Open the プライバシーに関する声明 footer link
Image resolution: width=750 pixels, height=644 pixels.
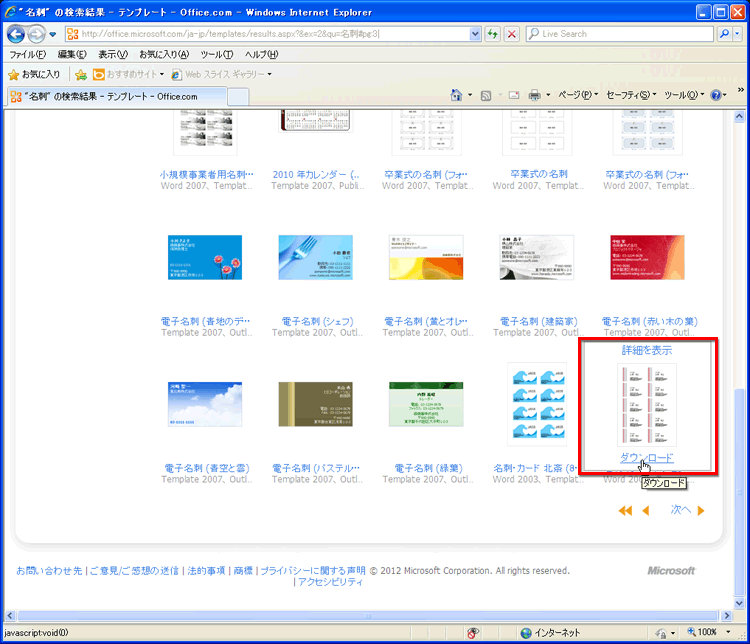(x=313, y=571)
